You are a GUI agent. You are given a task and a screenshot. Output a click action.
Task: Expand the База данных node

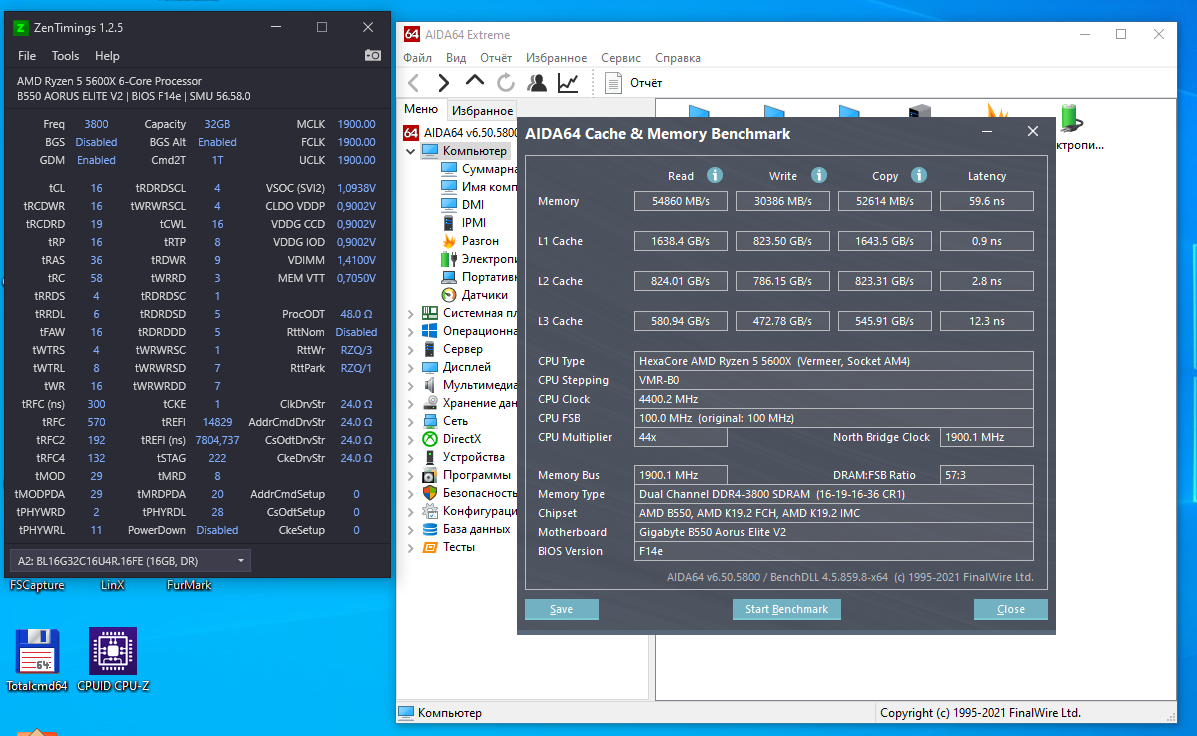coord(411,529)
